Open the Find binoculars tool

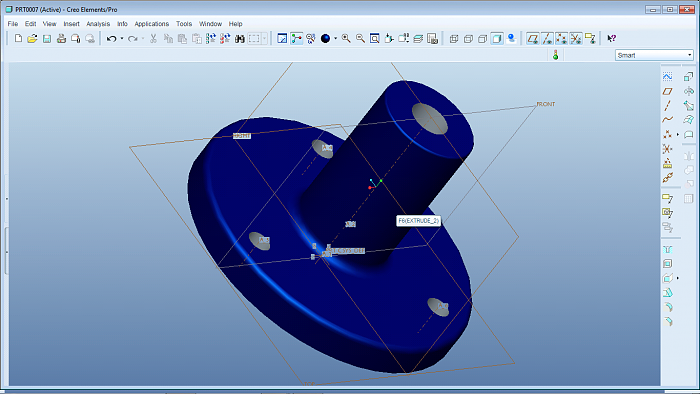click(x=240, y=39)
